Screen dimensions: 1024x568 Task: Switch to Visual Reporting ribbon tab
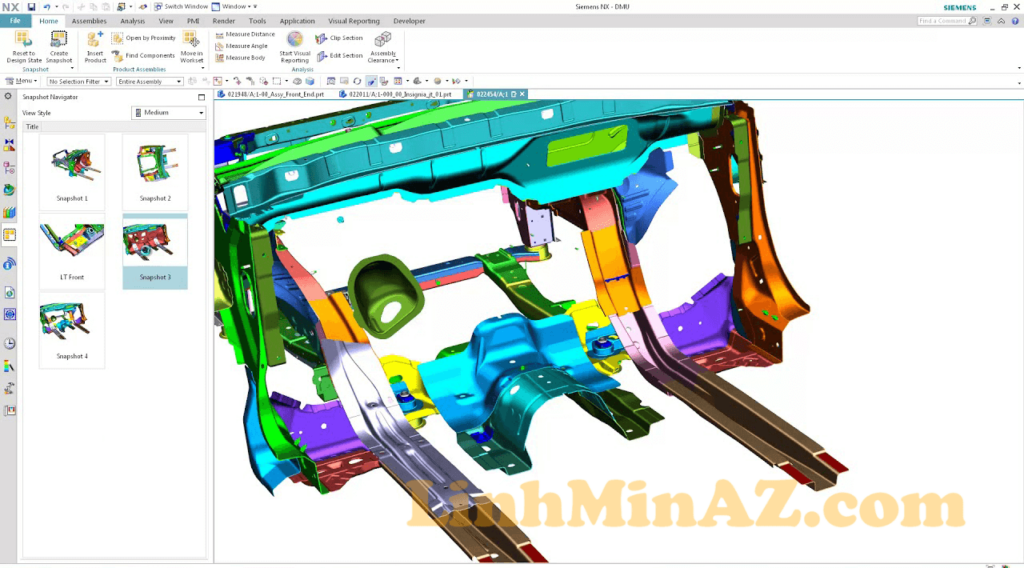tap(353, 21)
